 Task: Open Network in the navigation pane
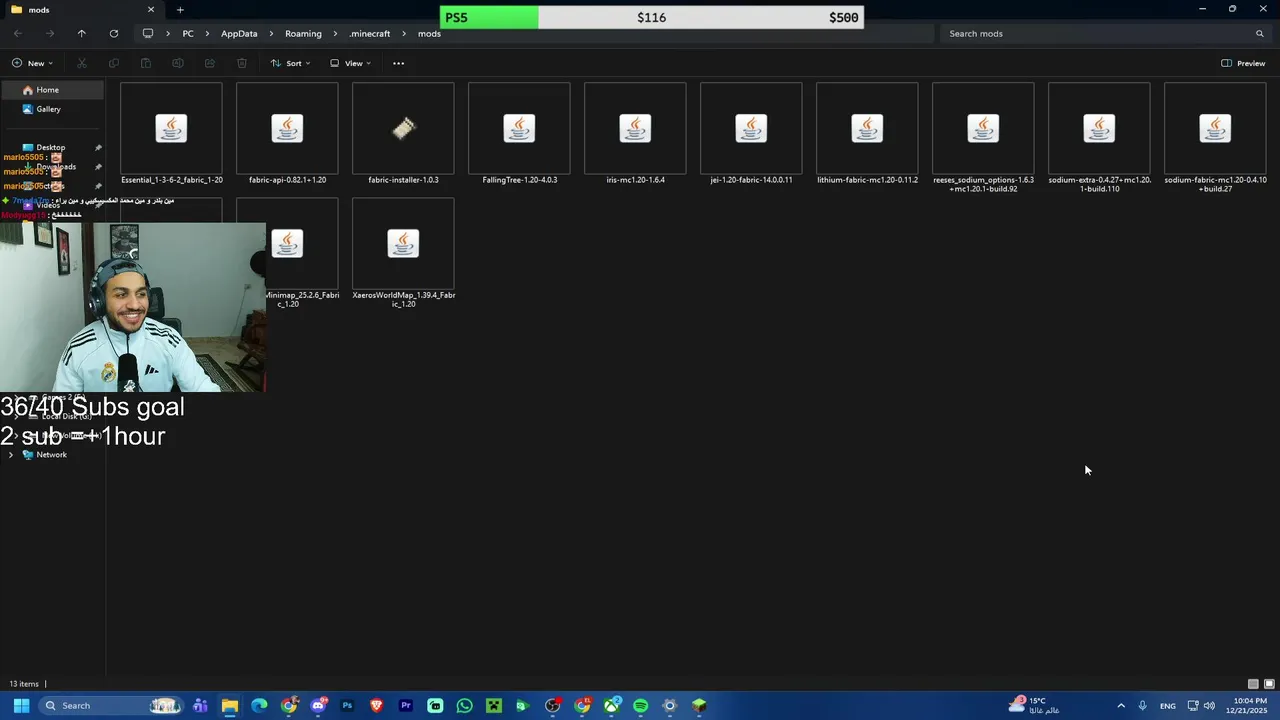click(53, 455)
